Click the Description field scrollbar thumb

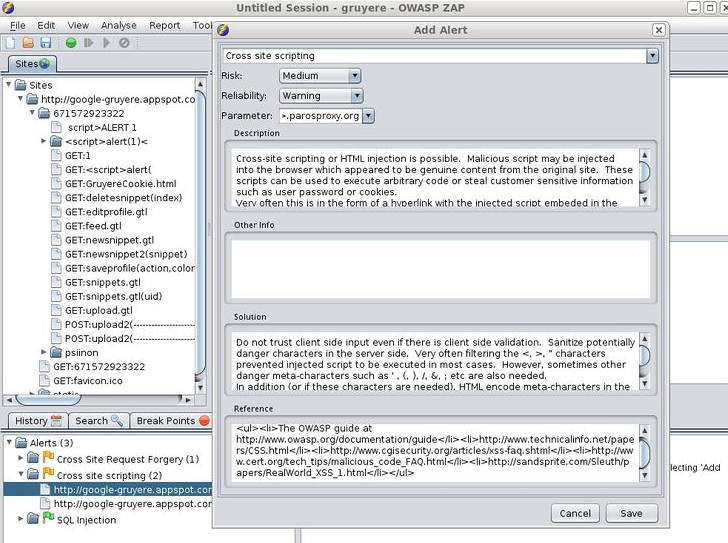coord(644,172)
